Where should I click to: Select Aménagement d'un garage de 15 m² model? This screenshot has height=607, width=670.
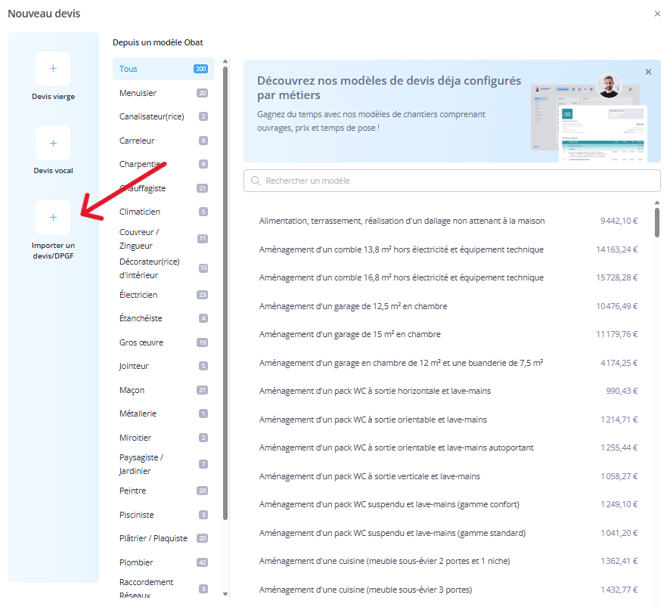(350, 334)
